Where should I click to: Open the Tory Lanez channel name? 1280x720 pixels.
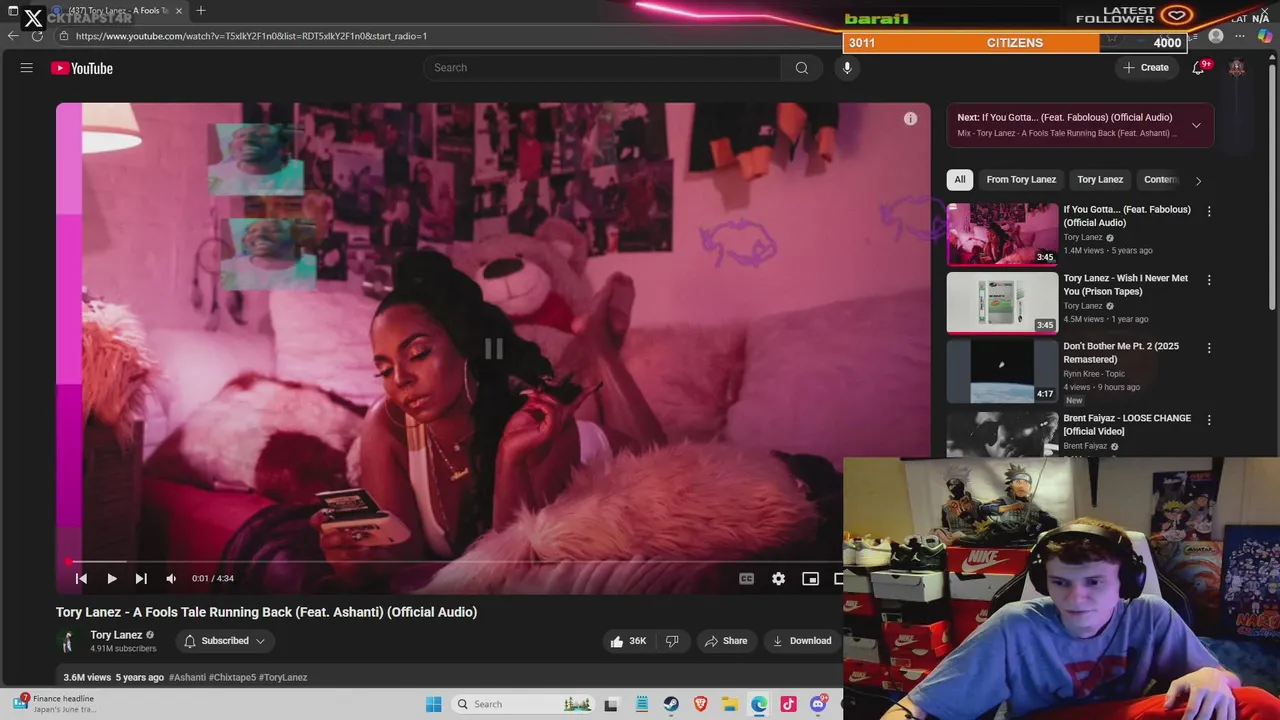click(116, 635)
